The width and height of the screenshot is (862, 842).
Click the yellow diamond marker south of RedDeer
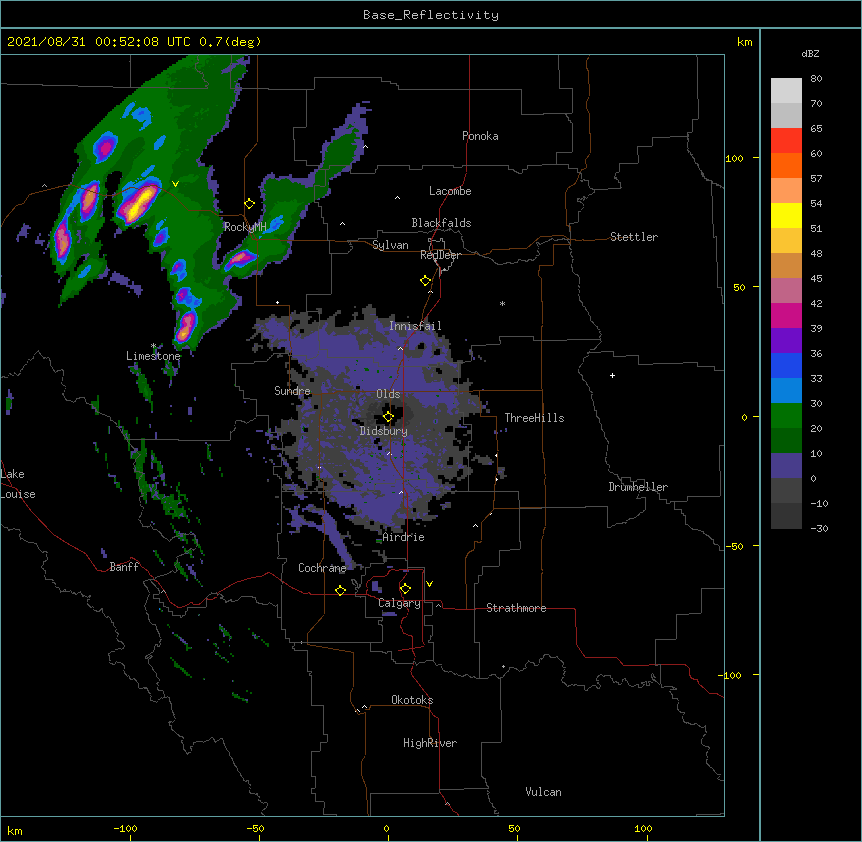[x=425, y=281]
